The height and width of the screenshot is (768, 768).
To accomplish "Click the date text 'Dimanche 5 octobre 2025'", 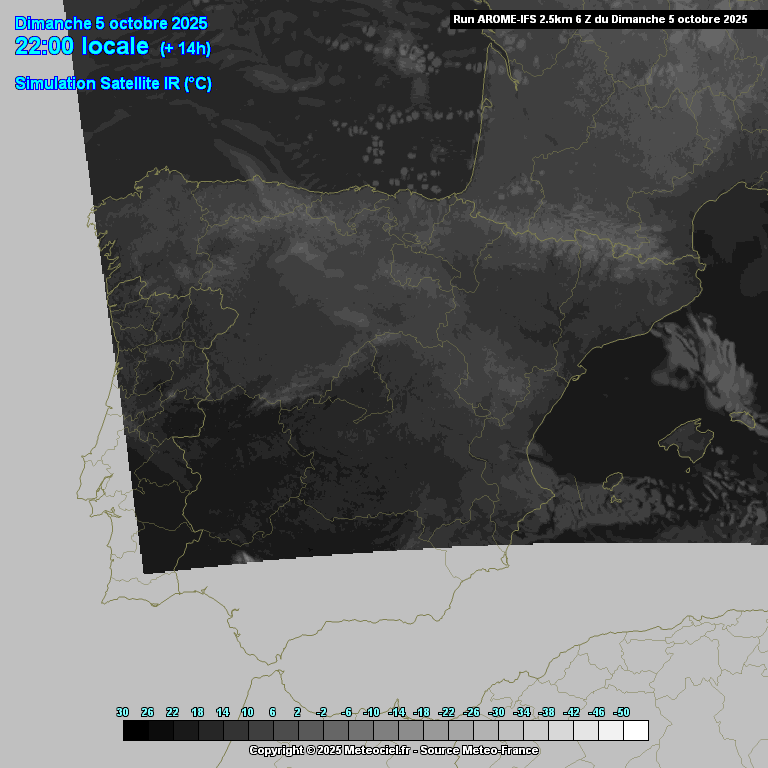I will (x=111, y=23).
